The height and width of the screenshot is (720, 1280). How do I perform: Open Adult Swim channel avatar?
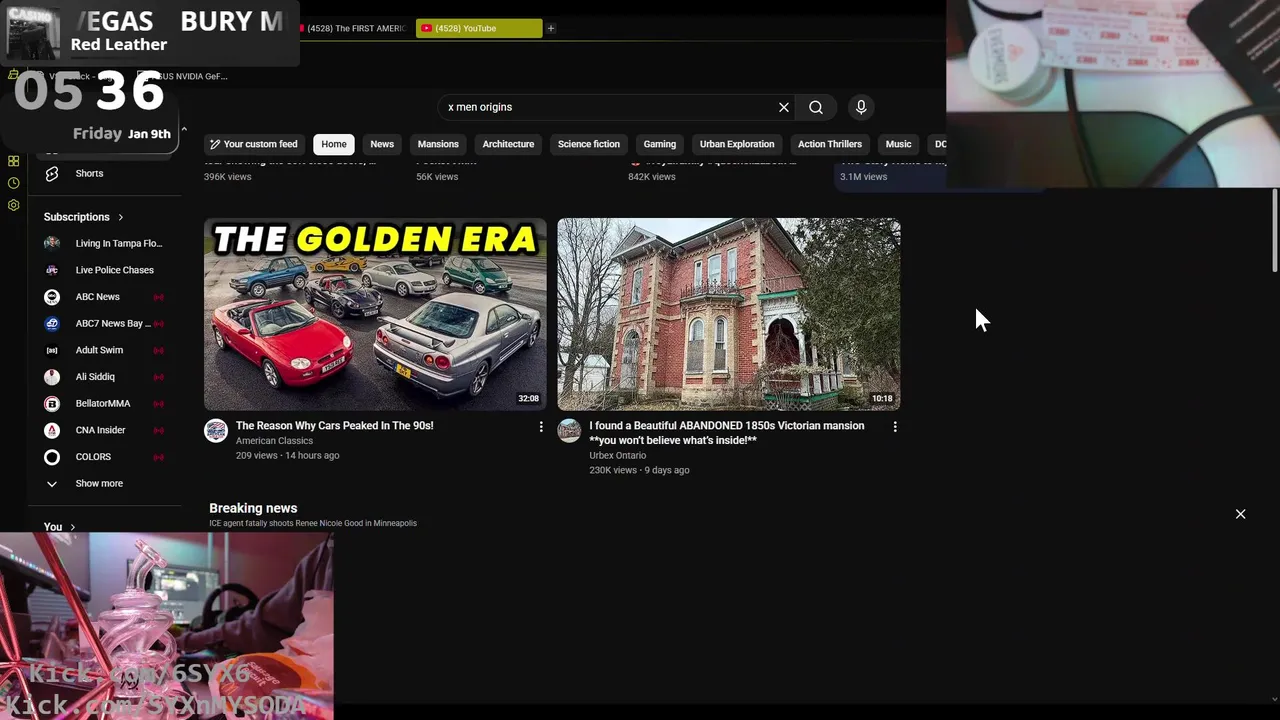(x=52, y=350)
